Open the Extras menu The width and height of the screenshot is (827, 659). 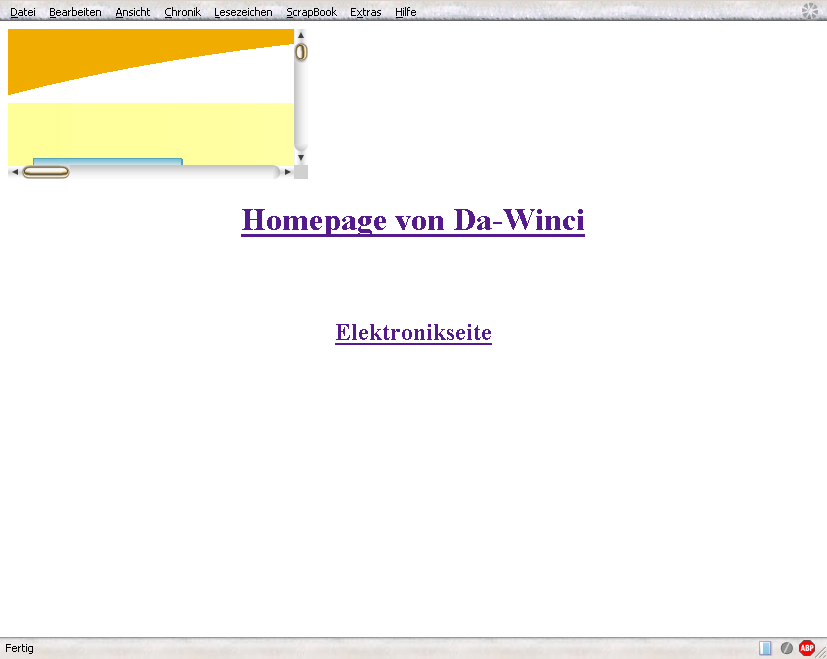(366, 12)
